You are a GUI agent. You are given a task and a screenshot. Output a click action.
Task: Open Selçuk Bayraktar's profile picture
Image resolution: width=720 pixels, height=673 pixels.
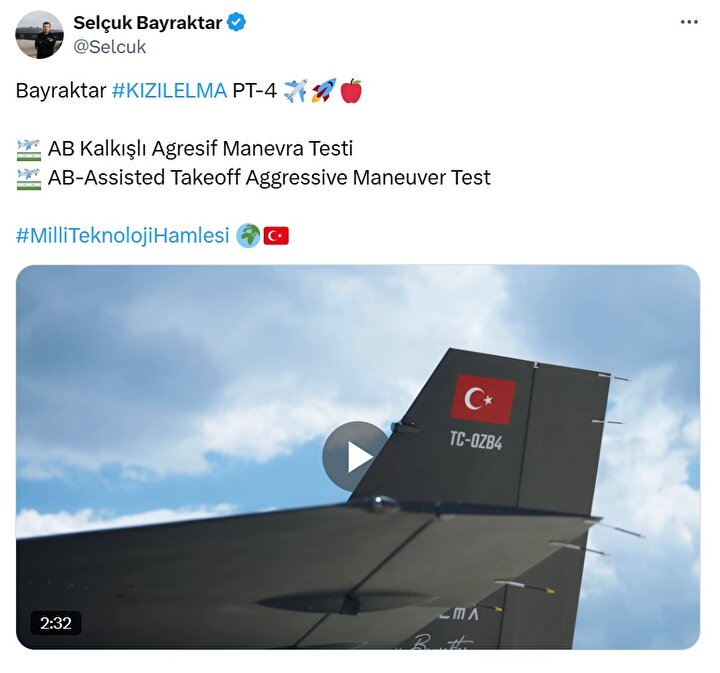point(39,34)
